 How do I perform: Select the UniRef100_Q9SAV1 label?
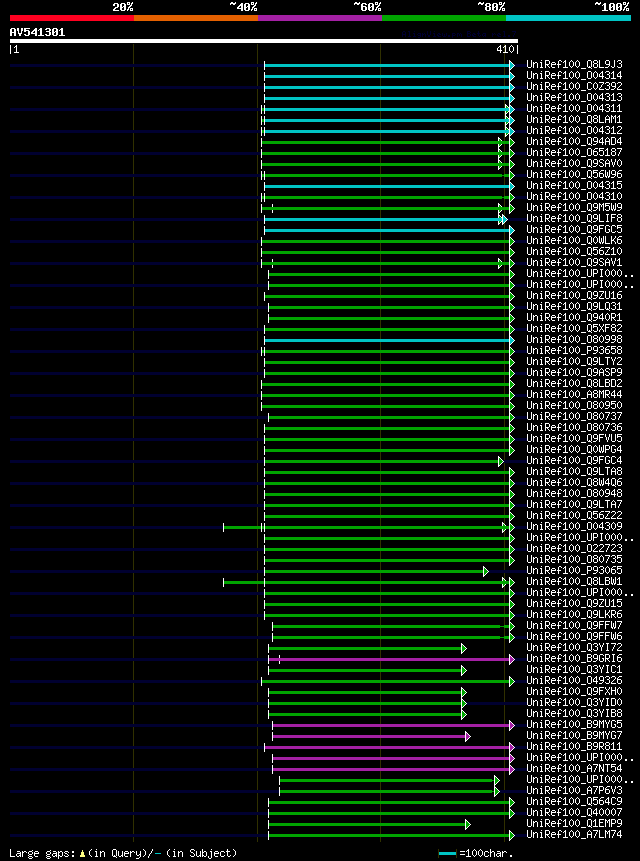[x=574, y=262]
